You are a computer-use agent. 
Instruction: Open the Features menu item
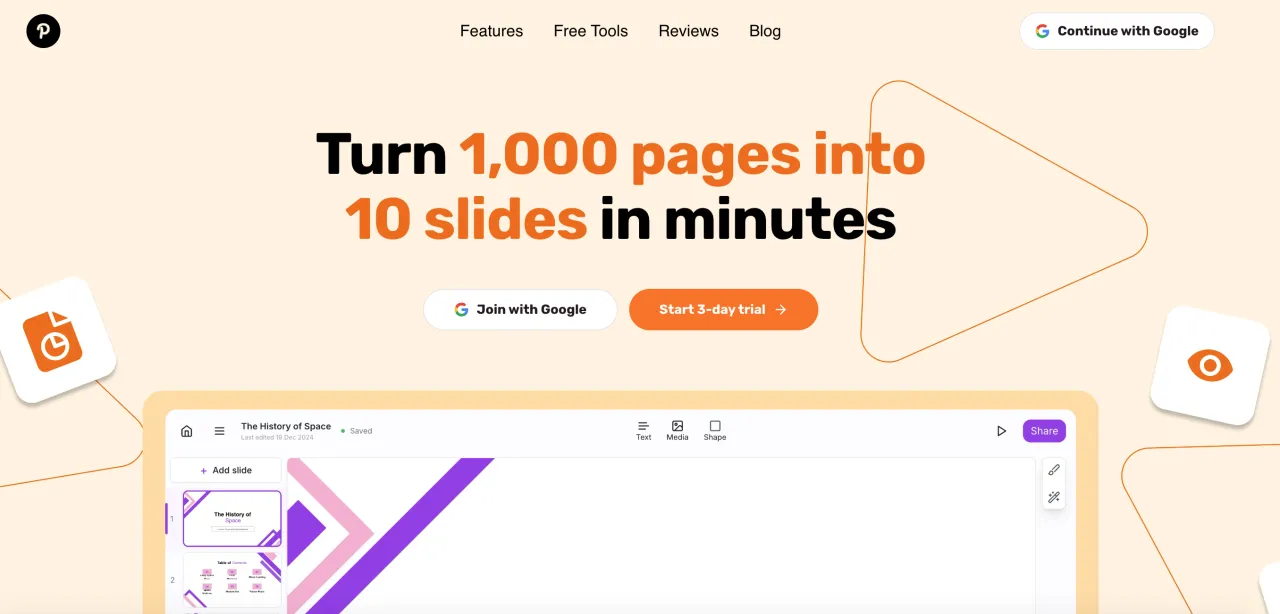(491, 31)
